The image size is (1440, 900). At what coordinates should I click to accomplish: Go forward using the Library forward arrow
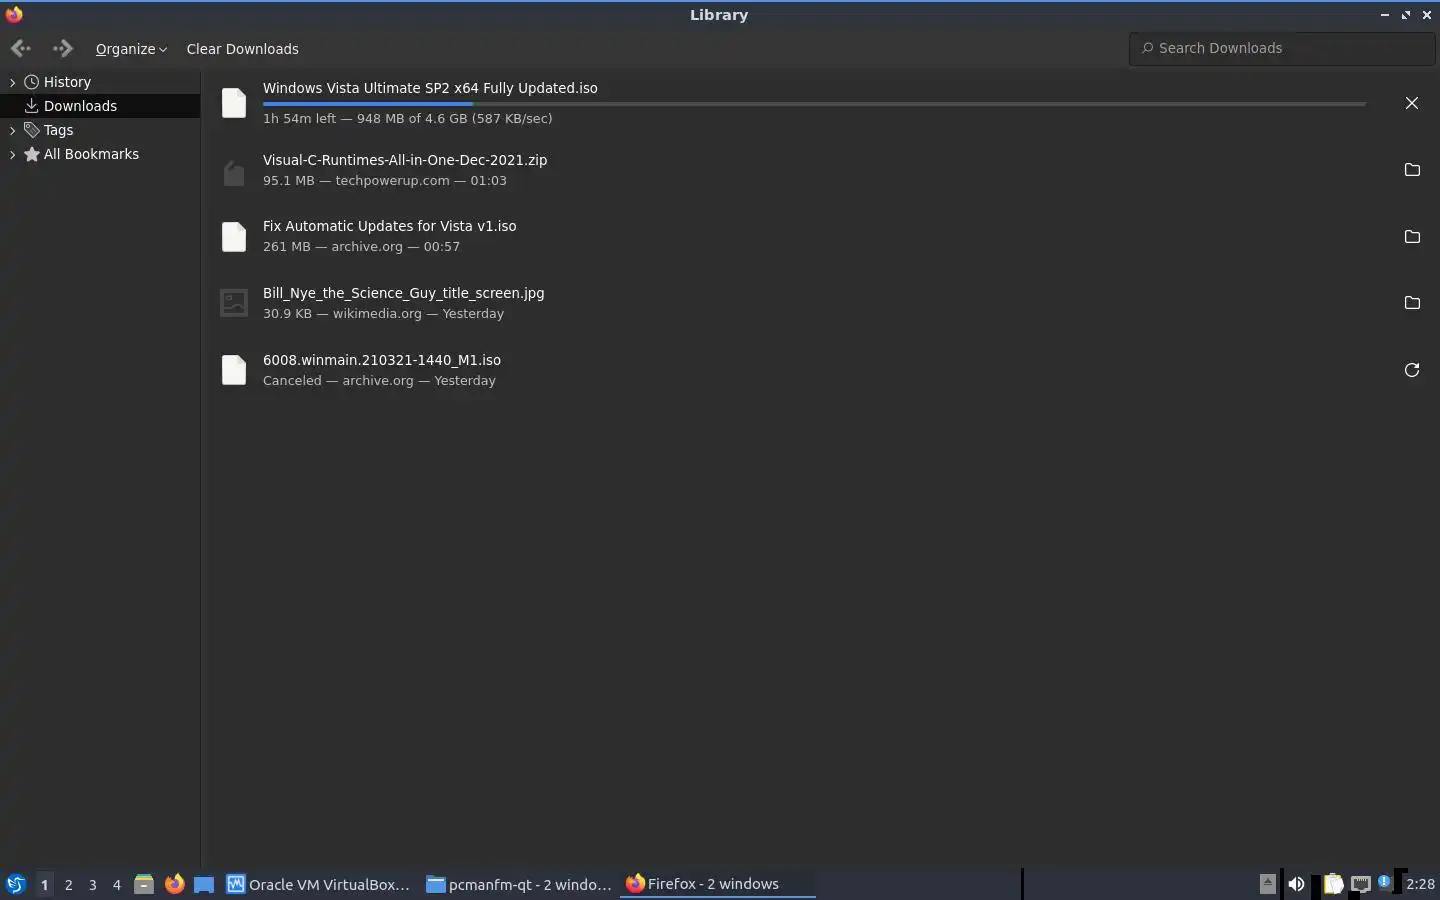(62, 48)
